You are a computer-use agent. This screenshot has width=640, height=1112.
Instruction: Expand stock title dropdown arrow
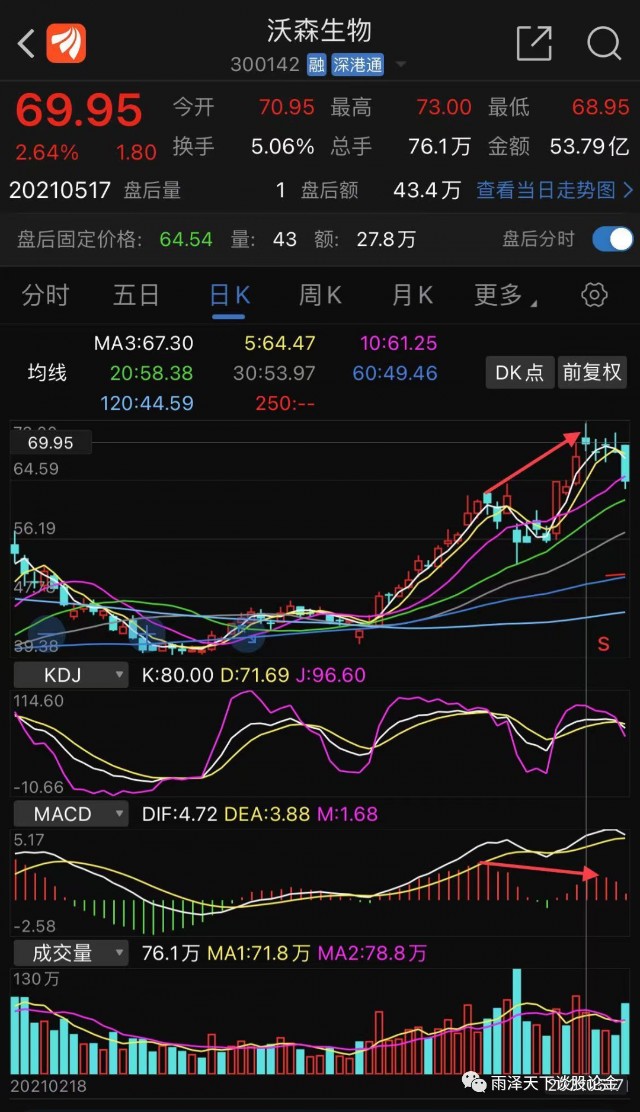pos(400,65)
